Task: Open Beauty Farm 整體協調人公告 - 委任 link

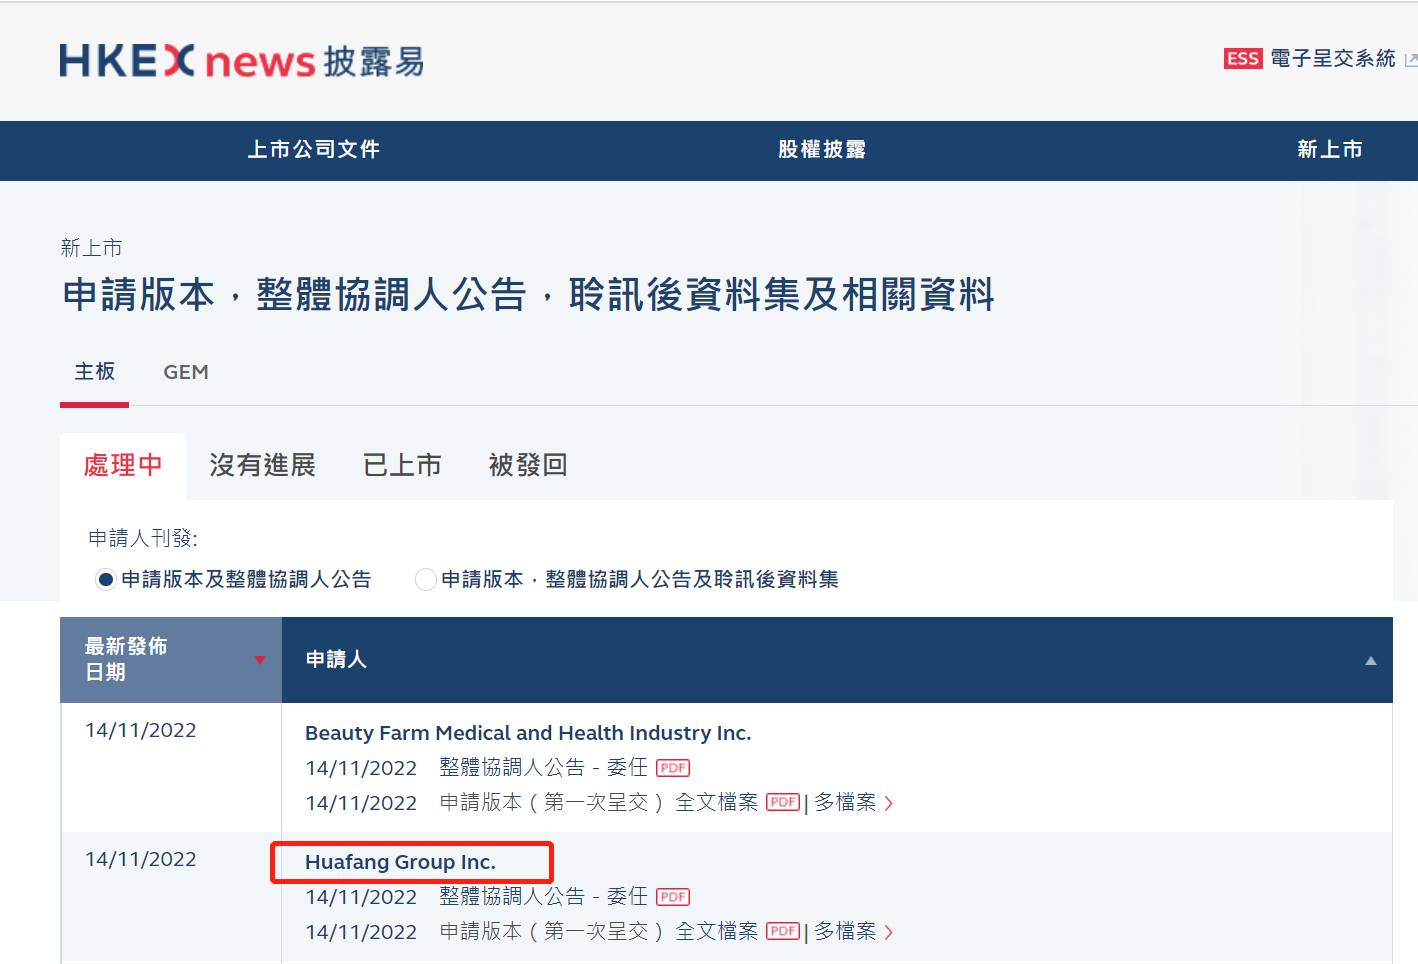Action: click(x=544, y=768)
